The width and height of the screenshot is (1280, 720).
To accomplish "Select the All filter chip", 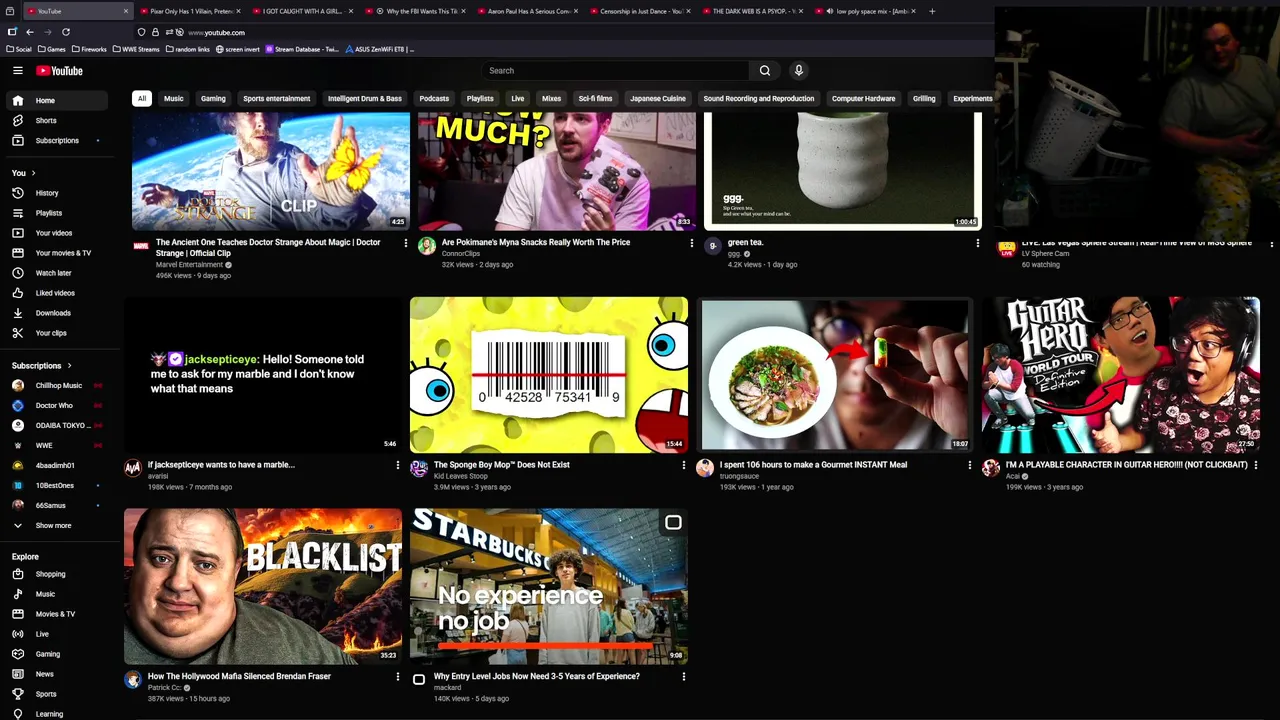I will [x=142, y=98].
